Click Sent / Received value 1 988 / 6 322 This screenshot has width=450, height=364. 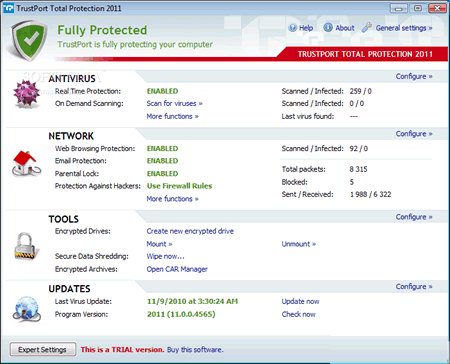pyautogui.click(x=370, y=194)
